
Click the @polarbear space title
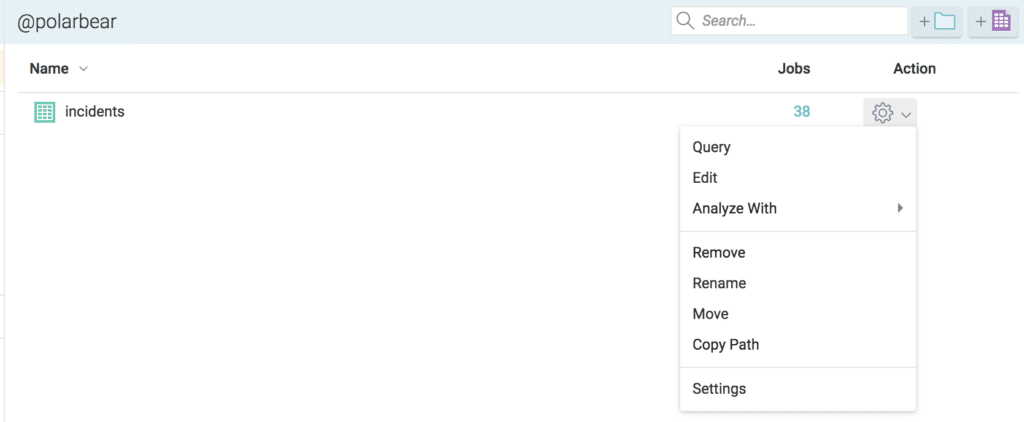pos(67,22)
